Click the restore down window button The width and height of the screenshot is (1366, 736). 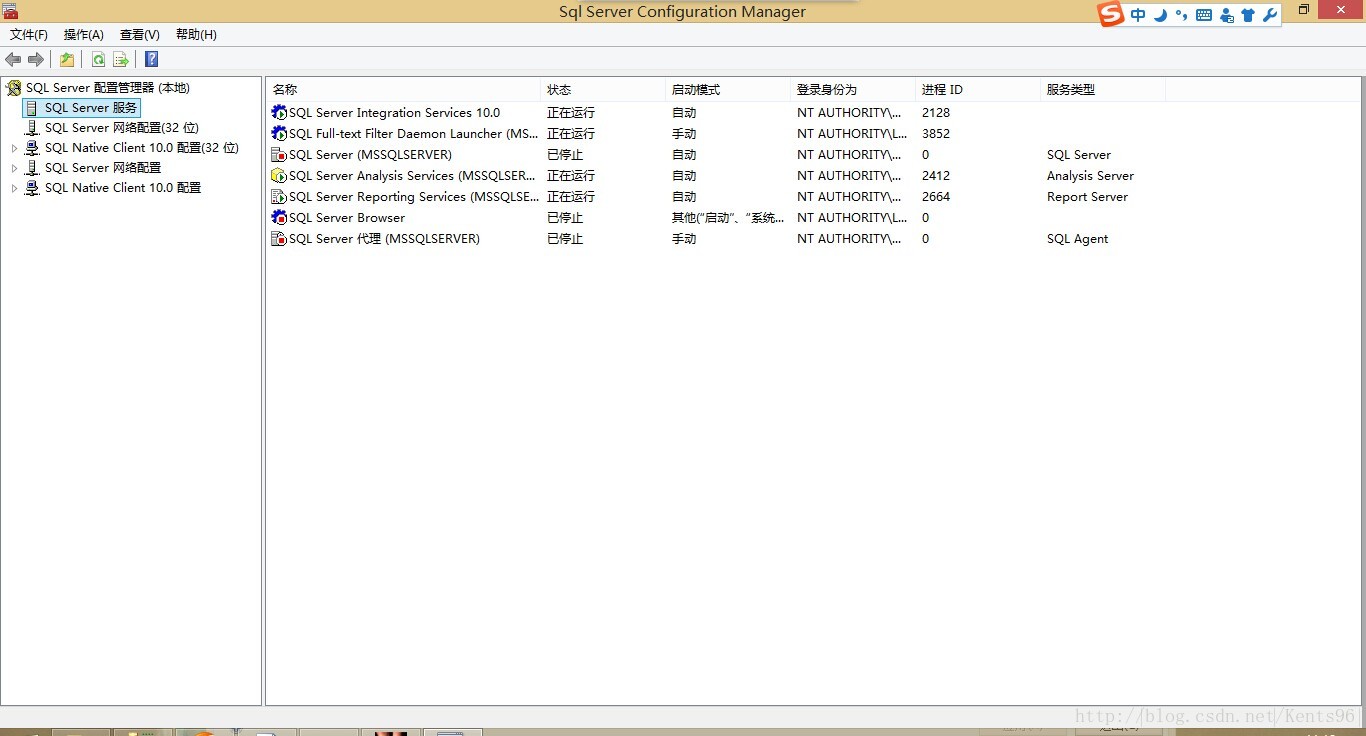point(1303,9)
